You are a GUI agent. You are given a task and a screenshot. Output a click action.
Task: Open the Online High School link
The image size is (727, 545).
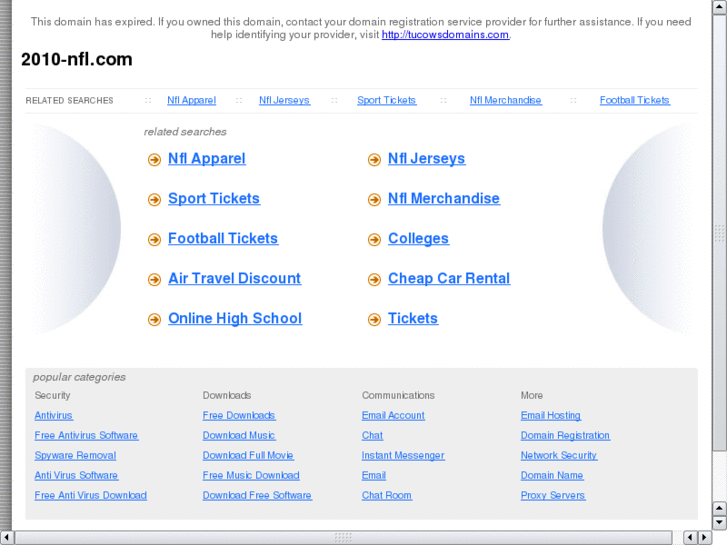pos(235,318)
